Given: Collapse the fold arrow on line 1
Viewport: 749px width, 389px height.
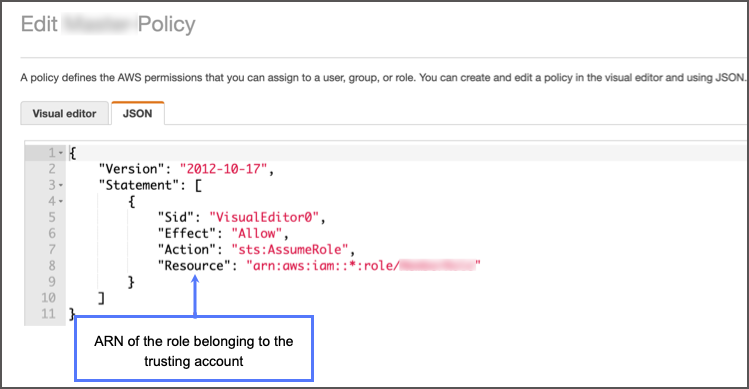Looking at the screenshot, I should [x=61, y=153].
